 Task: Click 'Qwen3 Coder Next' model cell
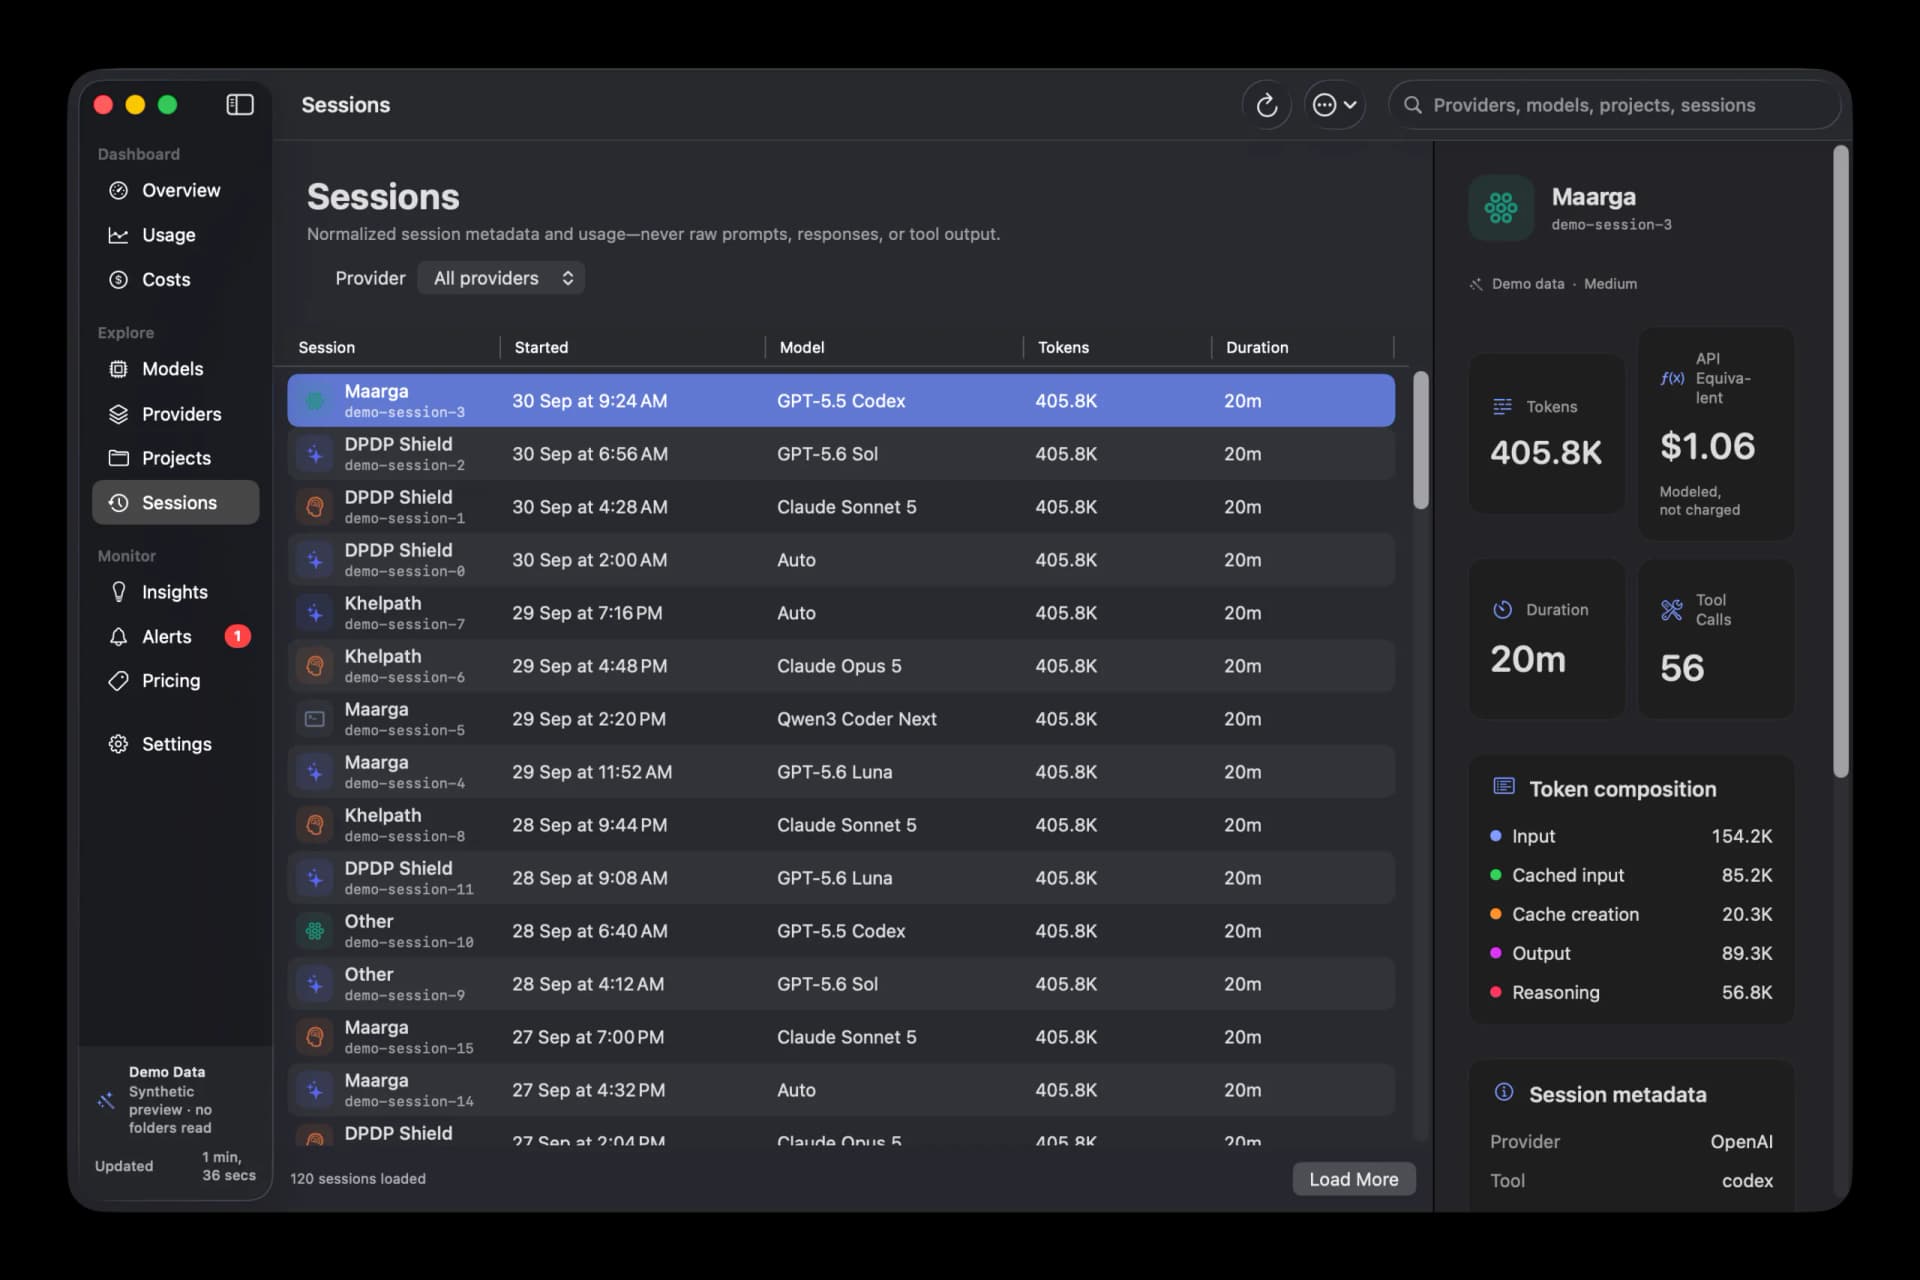857,719
